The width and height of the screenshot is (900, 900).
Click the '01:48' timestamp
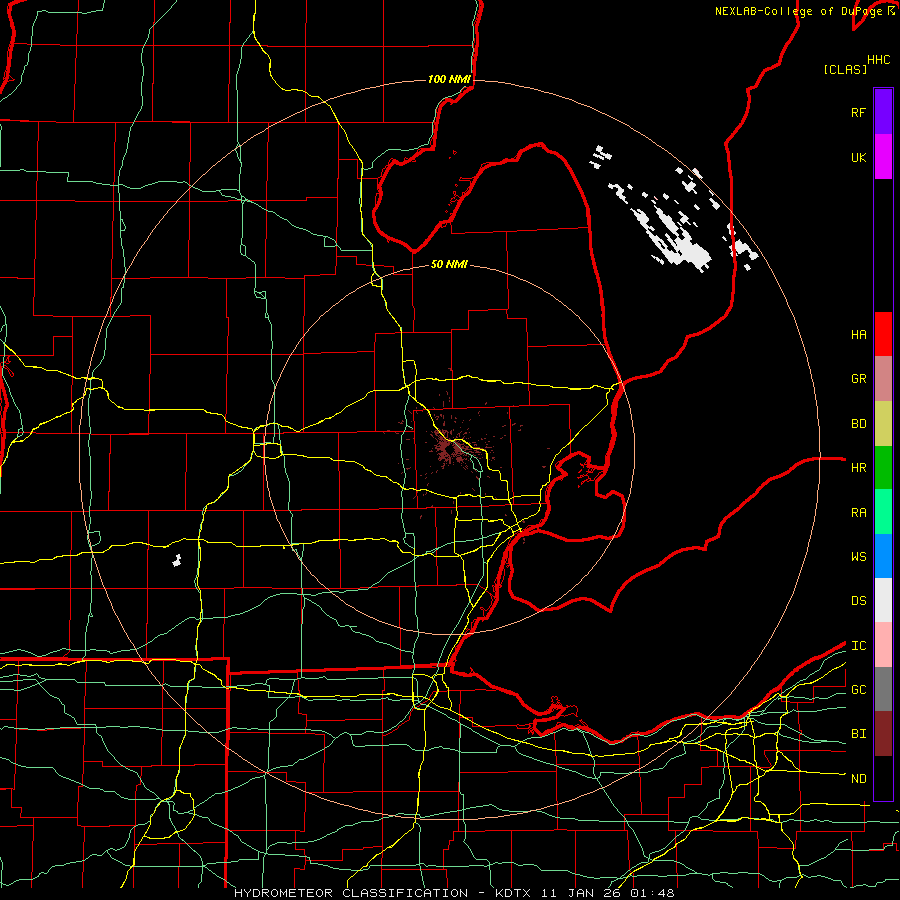(652, 893)
